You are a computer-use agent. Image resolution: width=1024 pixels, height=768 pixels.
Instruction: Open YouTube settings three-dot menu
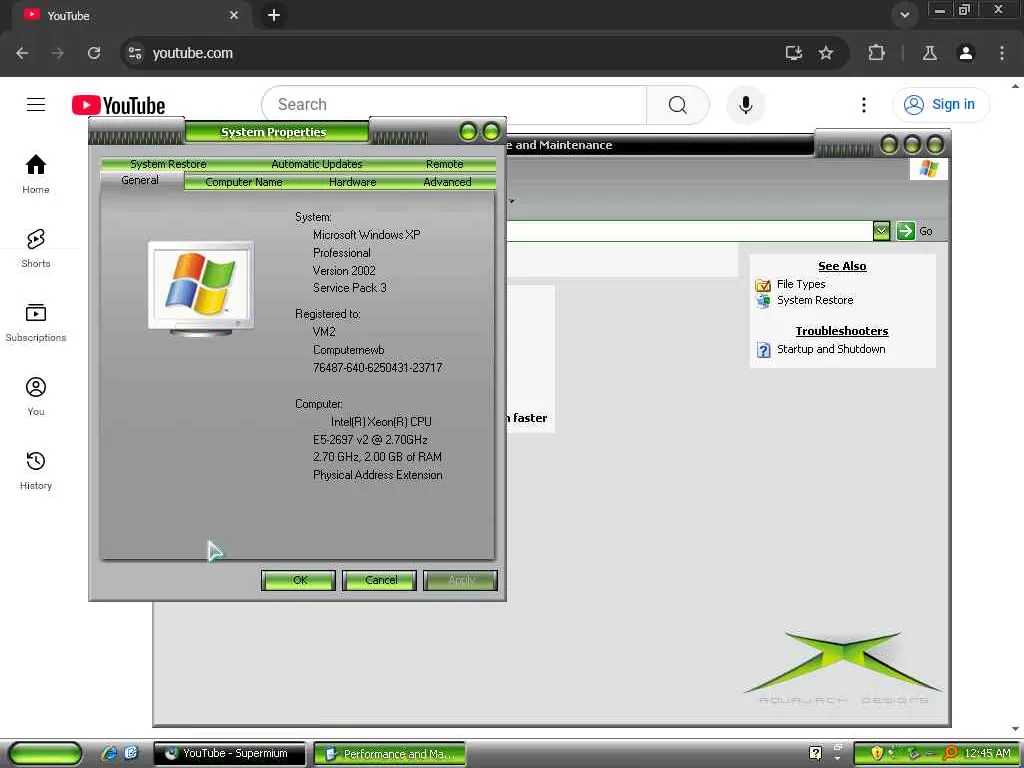pos(863,104)
